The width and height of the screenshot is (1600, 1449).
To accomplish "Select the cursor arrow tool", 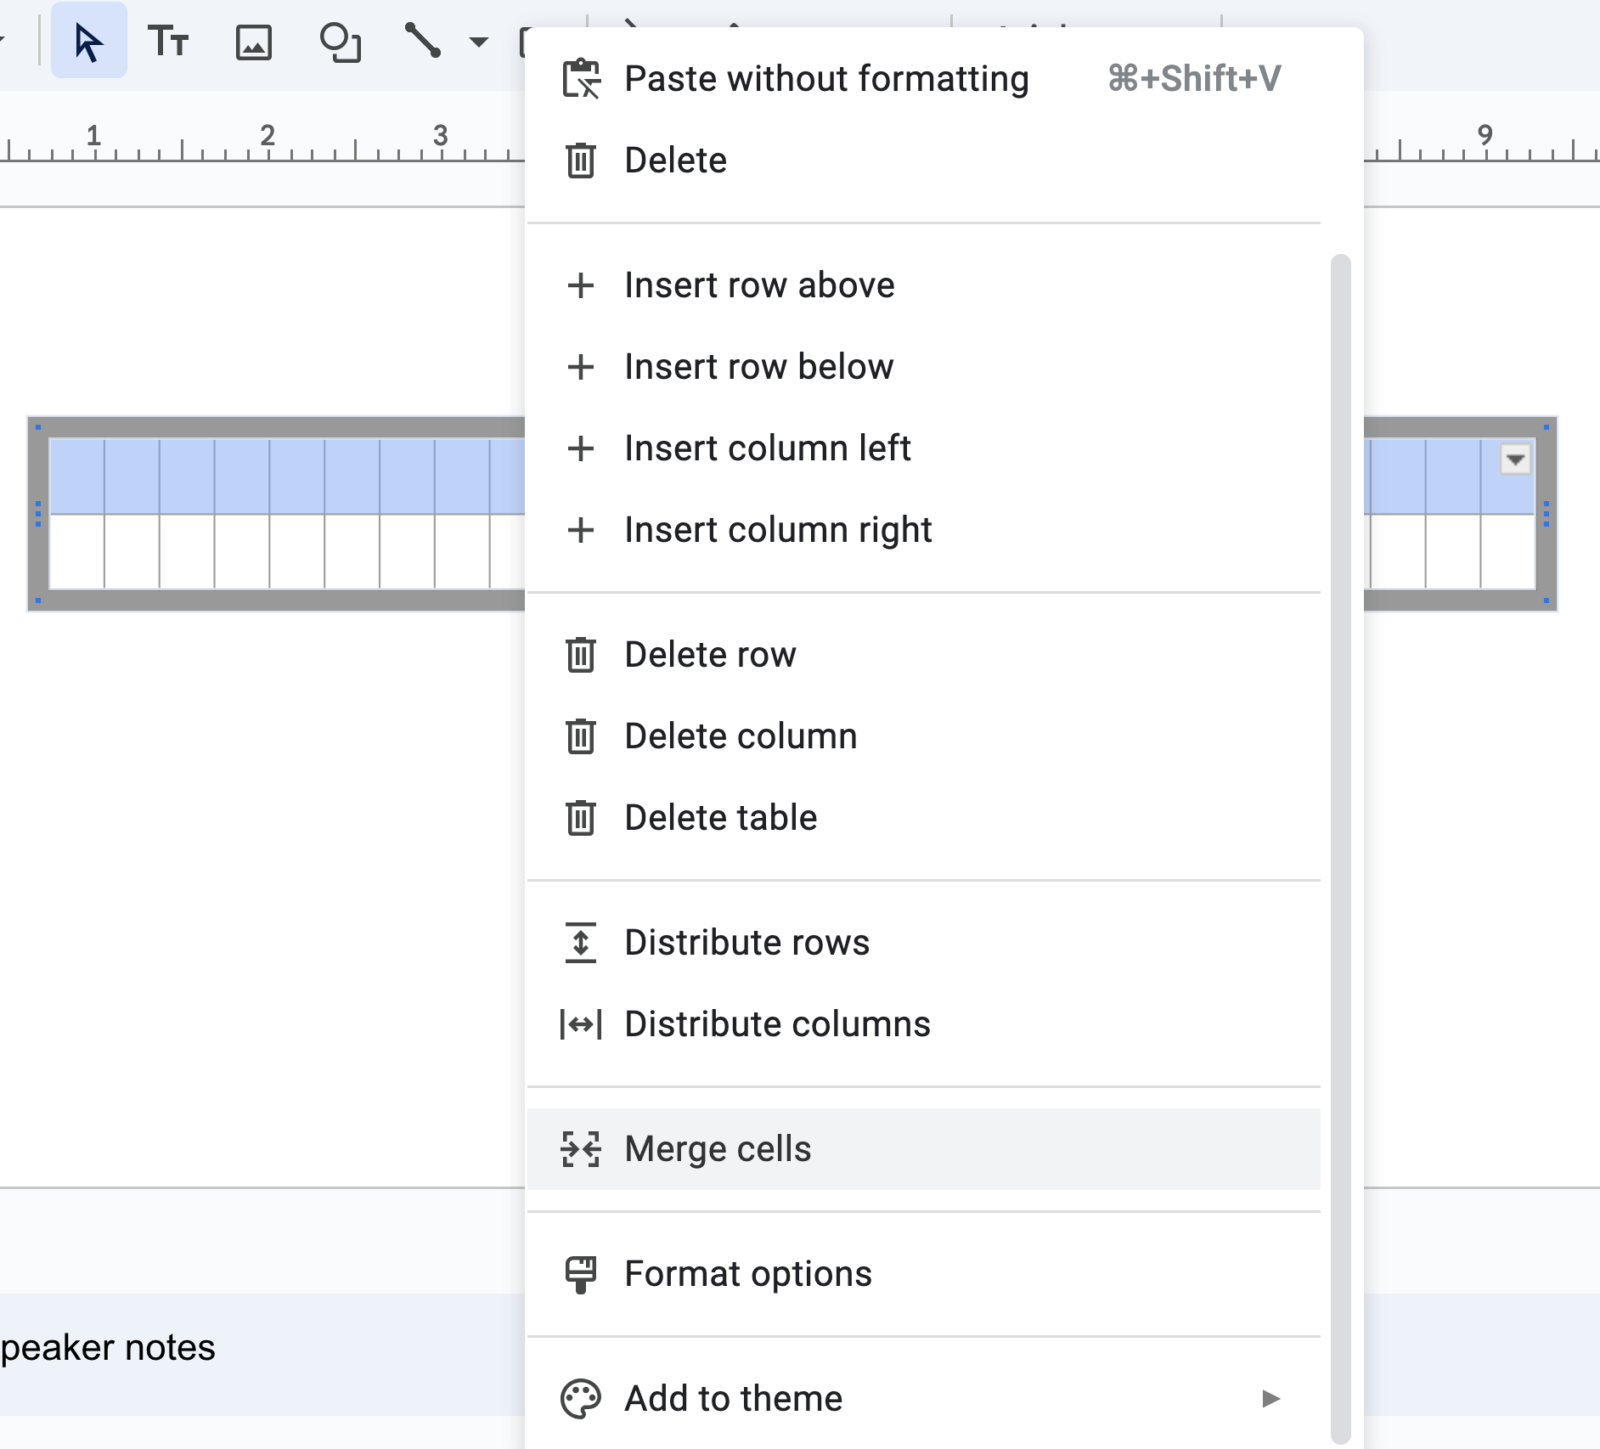I will pyautogui.click(x=88, y=42).
